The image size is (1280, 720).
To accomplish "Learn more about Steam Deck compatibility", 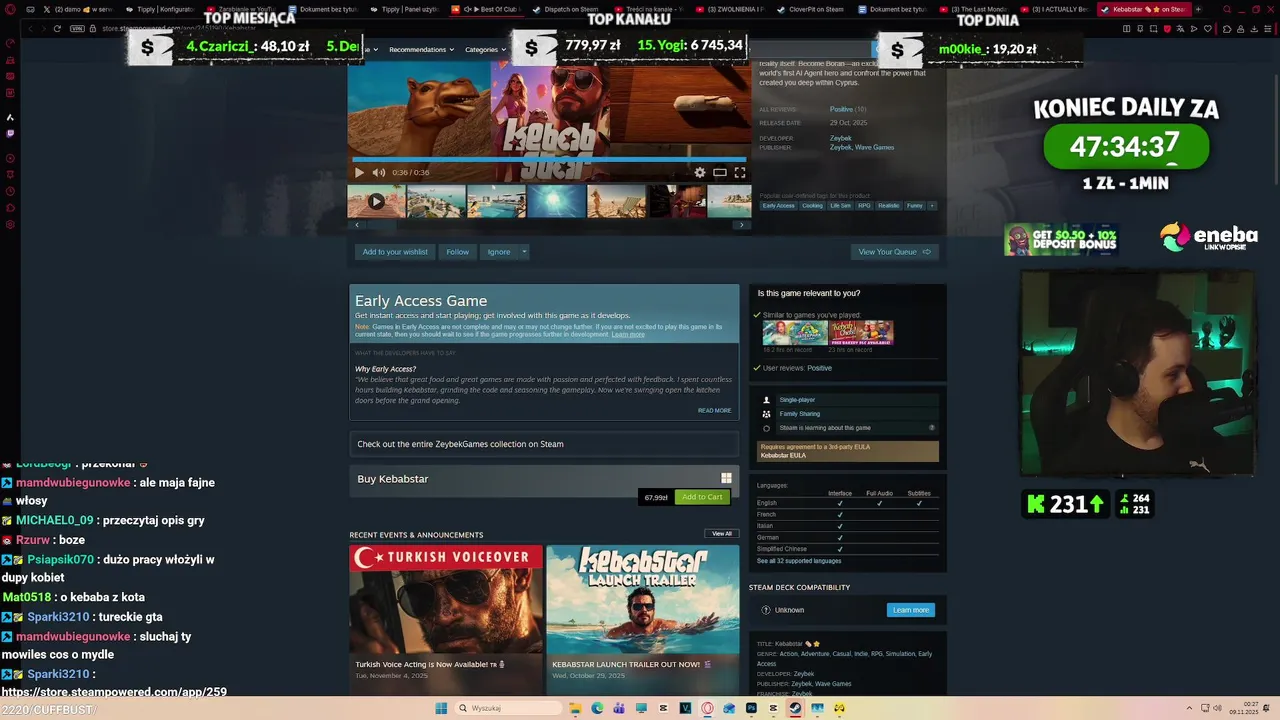I will click(x=910, y=610).
